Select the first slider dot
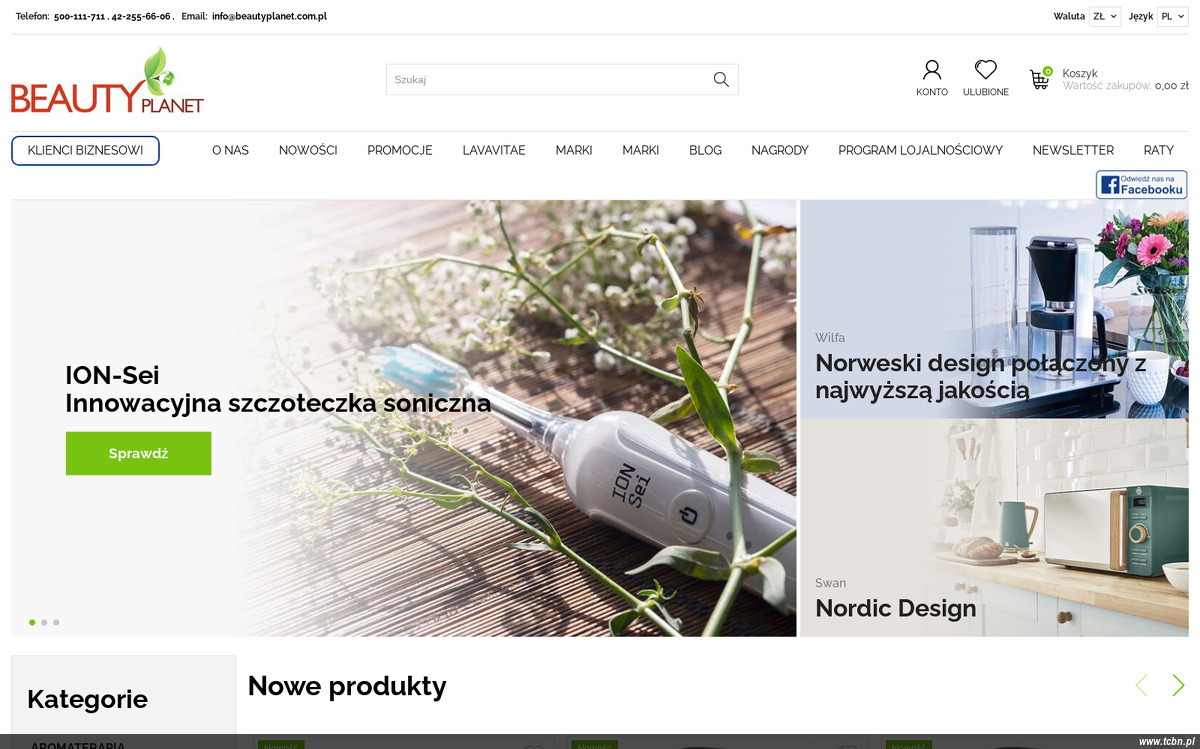1200x749 pixels. [x=32, y=622]
